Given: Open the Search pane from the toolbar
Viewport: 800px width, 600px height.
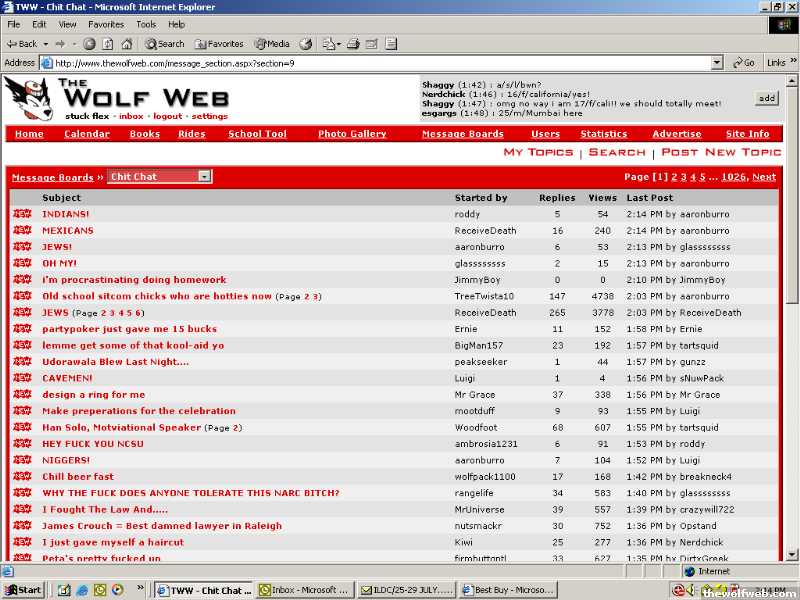Looking at the screenshot, I should 165,44.
